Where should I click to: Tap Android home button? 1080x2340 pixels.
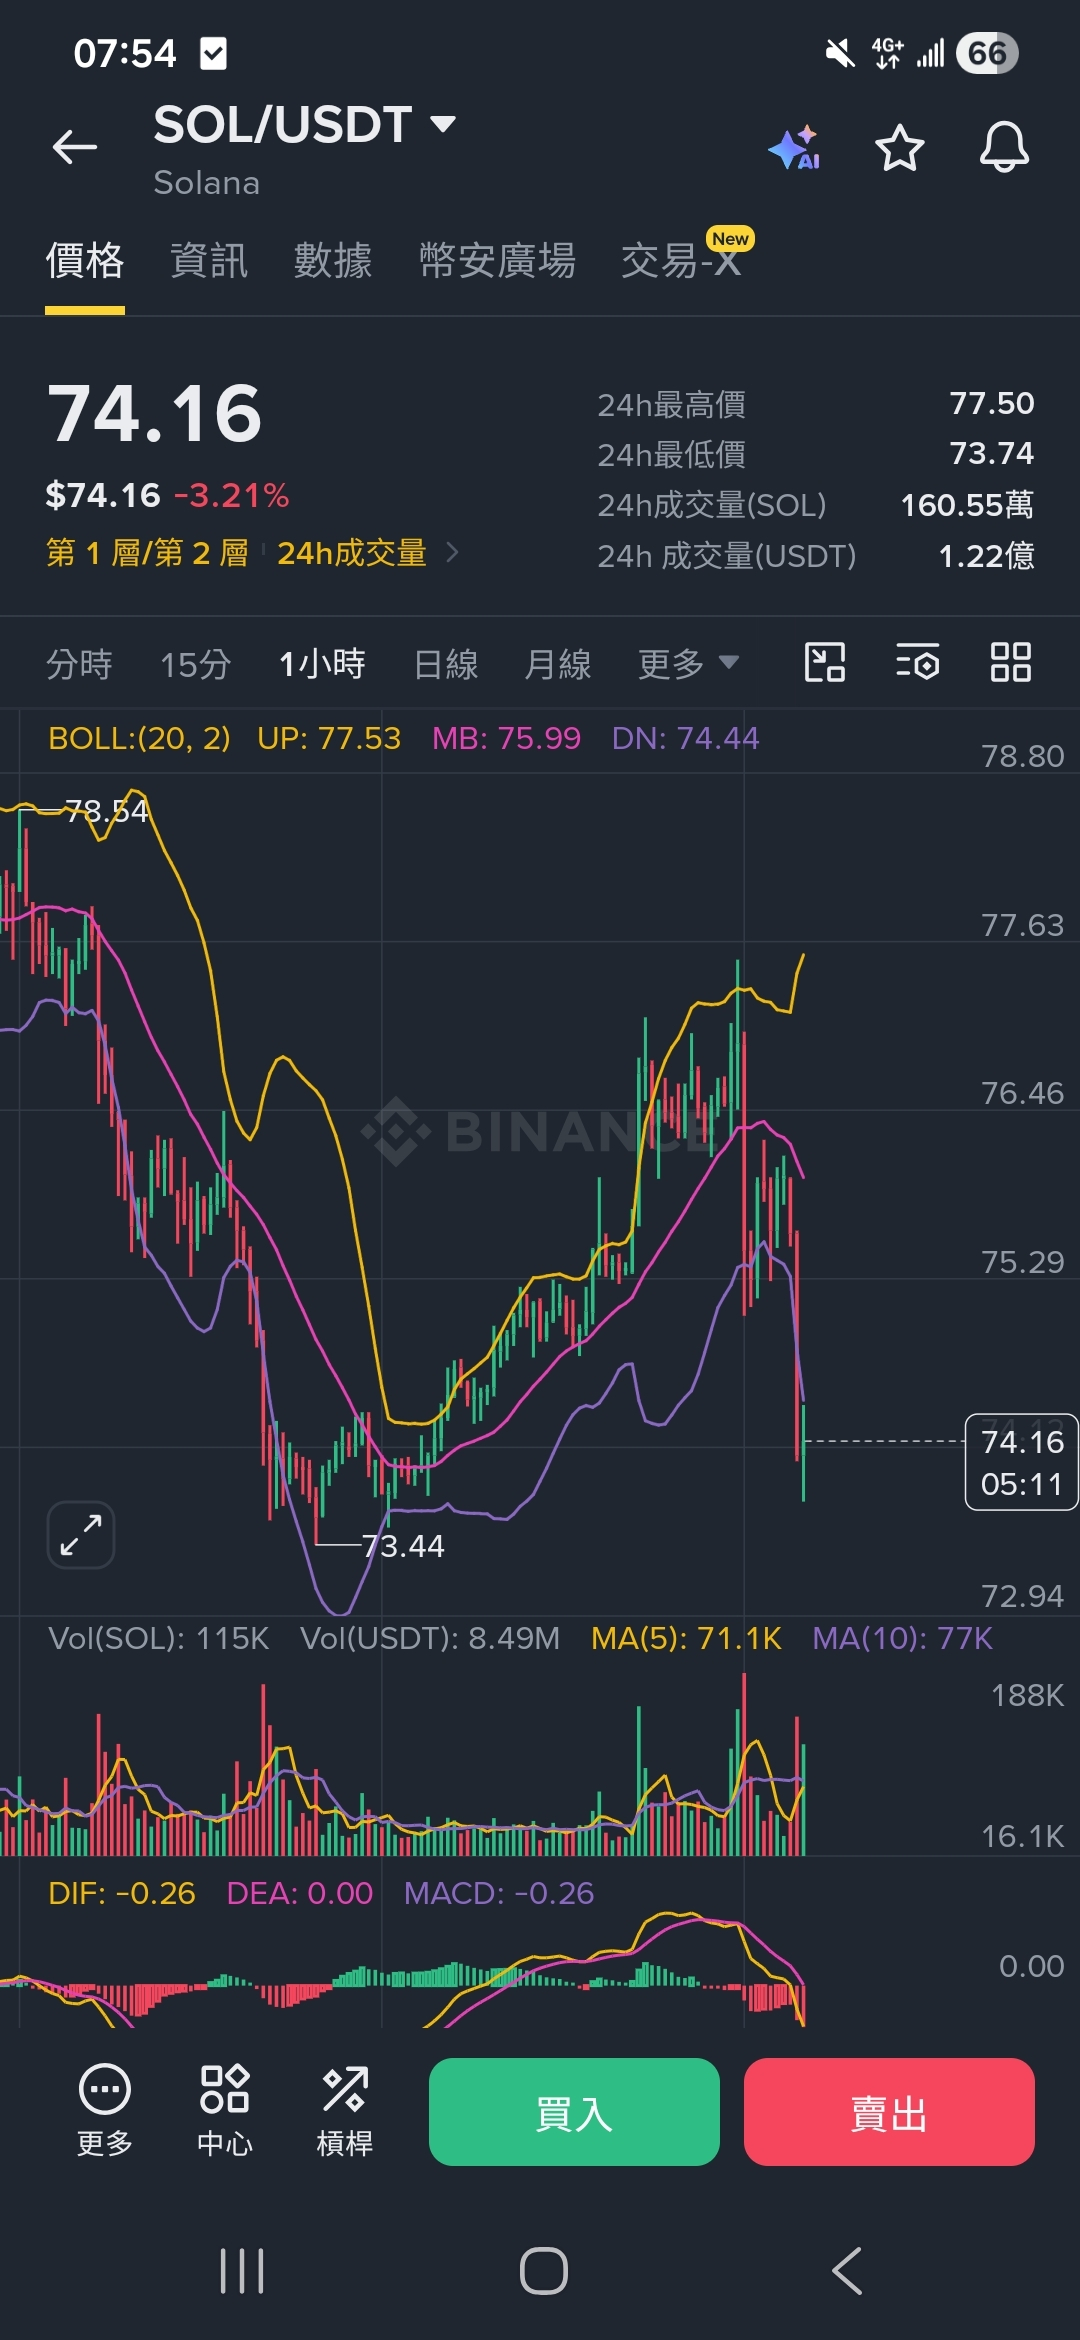(x=544, y=2271)
